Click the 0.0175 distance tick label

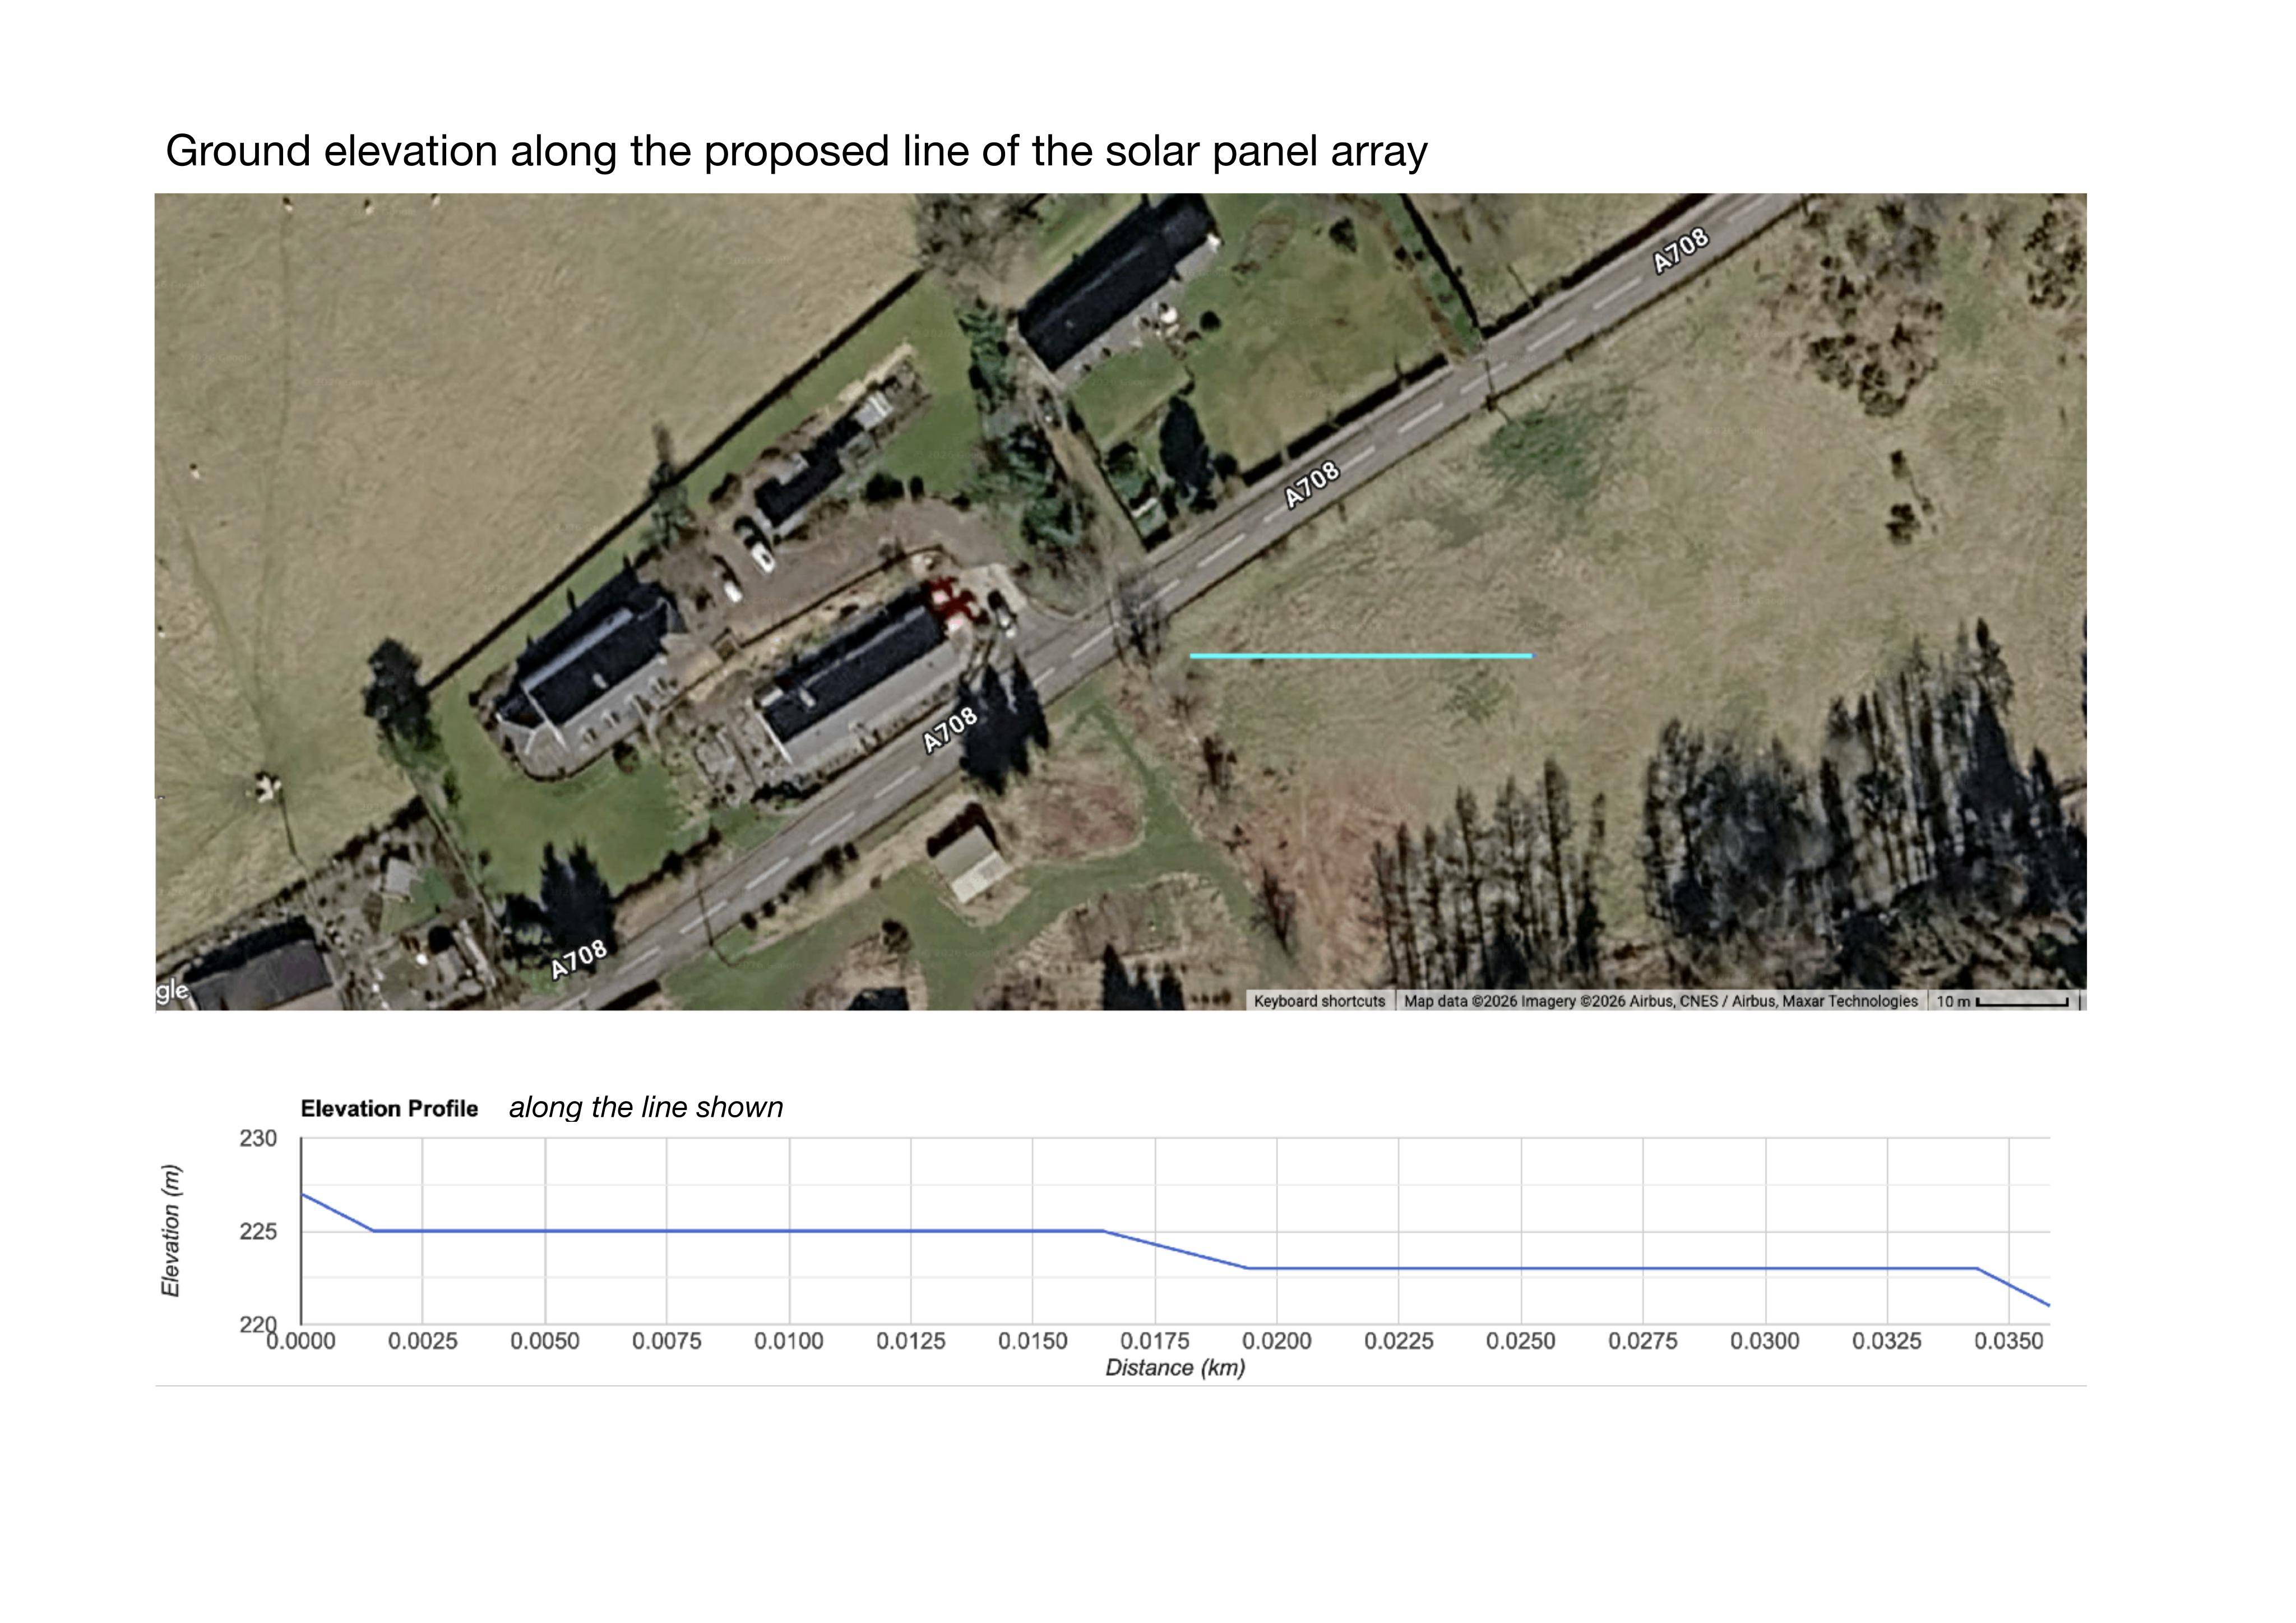(1155, 1341)
